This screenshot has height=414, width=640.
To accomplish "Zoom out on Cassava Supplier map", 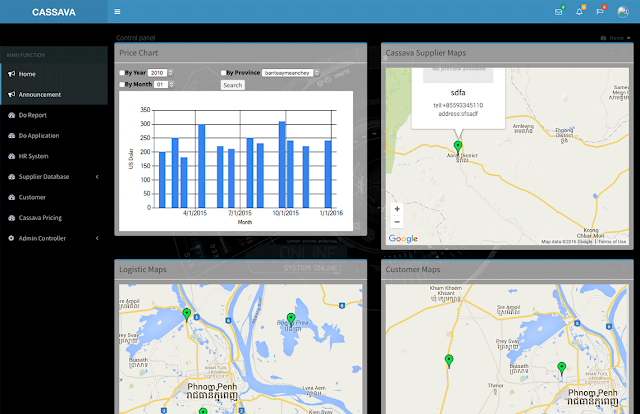I will pos(397,222).
